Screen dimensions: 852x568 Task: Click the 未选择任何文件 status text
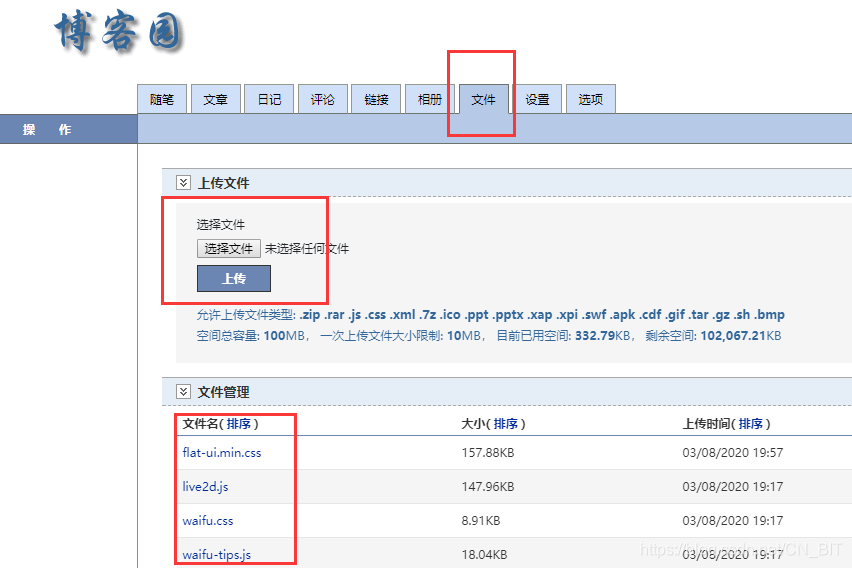(307, 248)
